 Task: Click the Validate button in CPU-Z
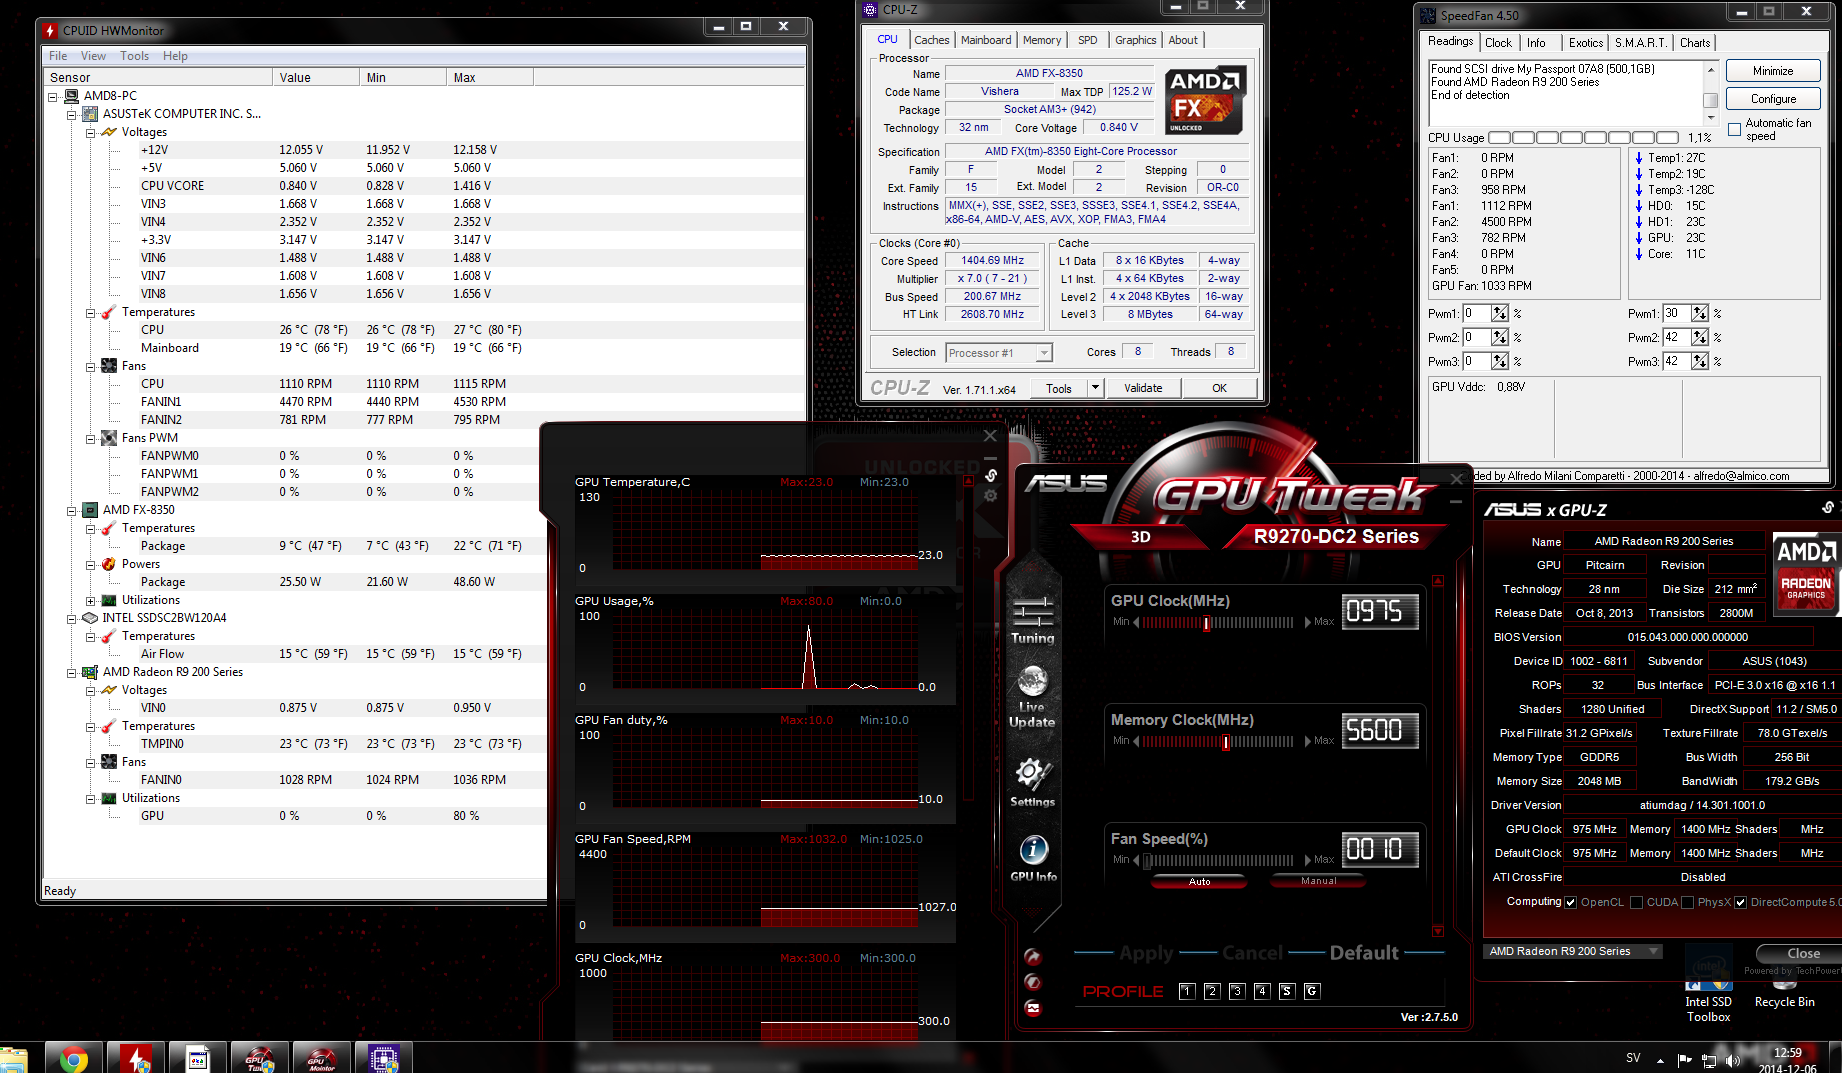(x=1143, y=388)
